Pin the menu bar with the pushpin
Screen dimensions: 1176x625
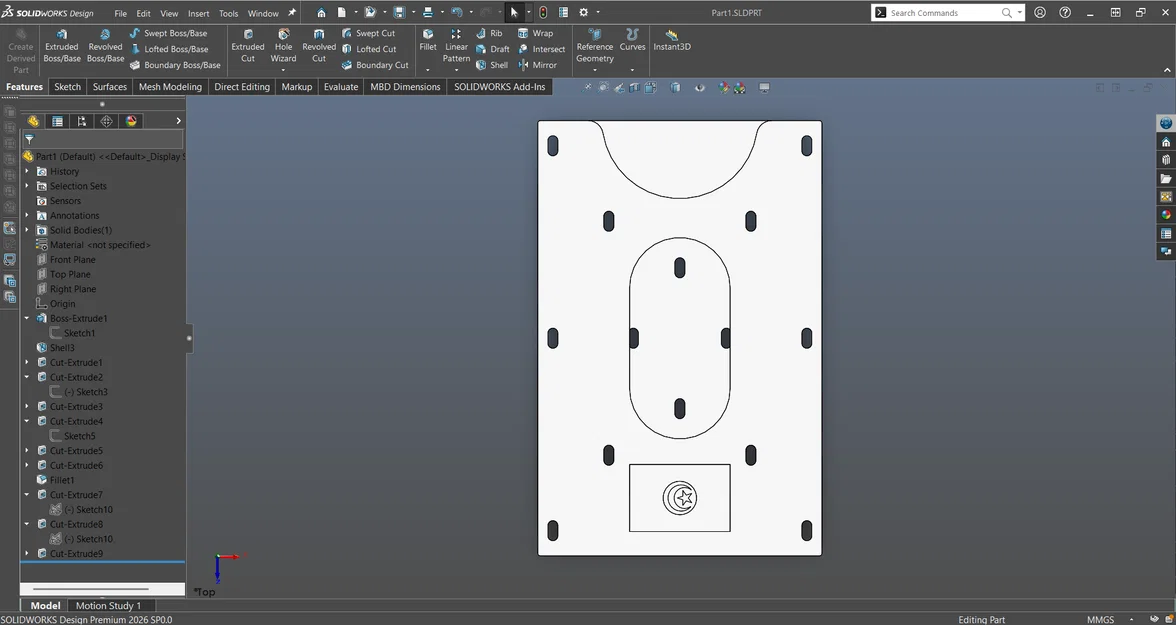(292, 13)
